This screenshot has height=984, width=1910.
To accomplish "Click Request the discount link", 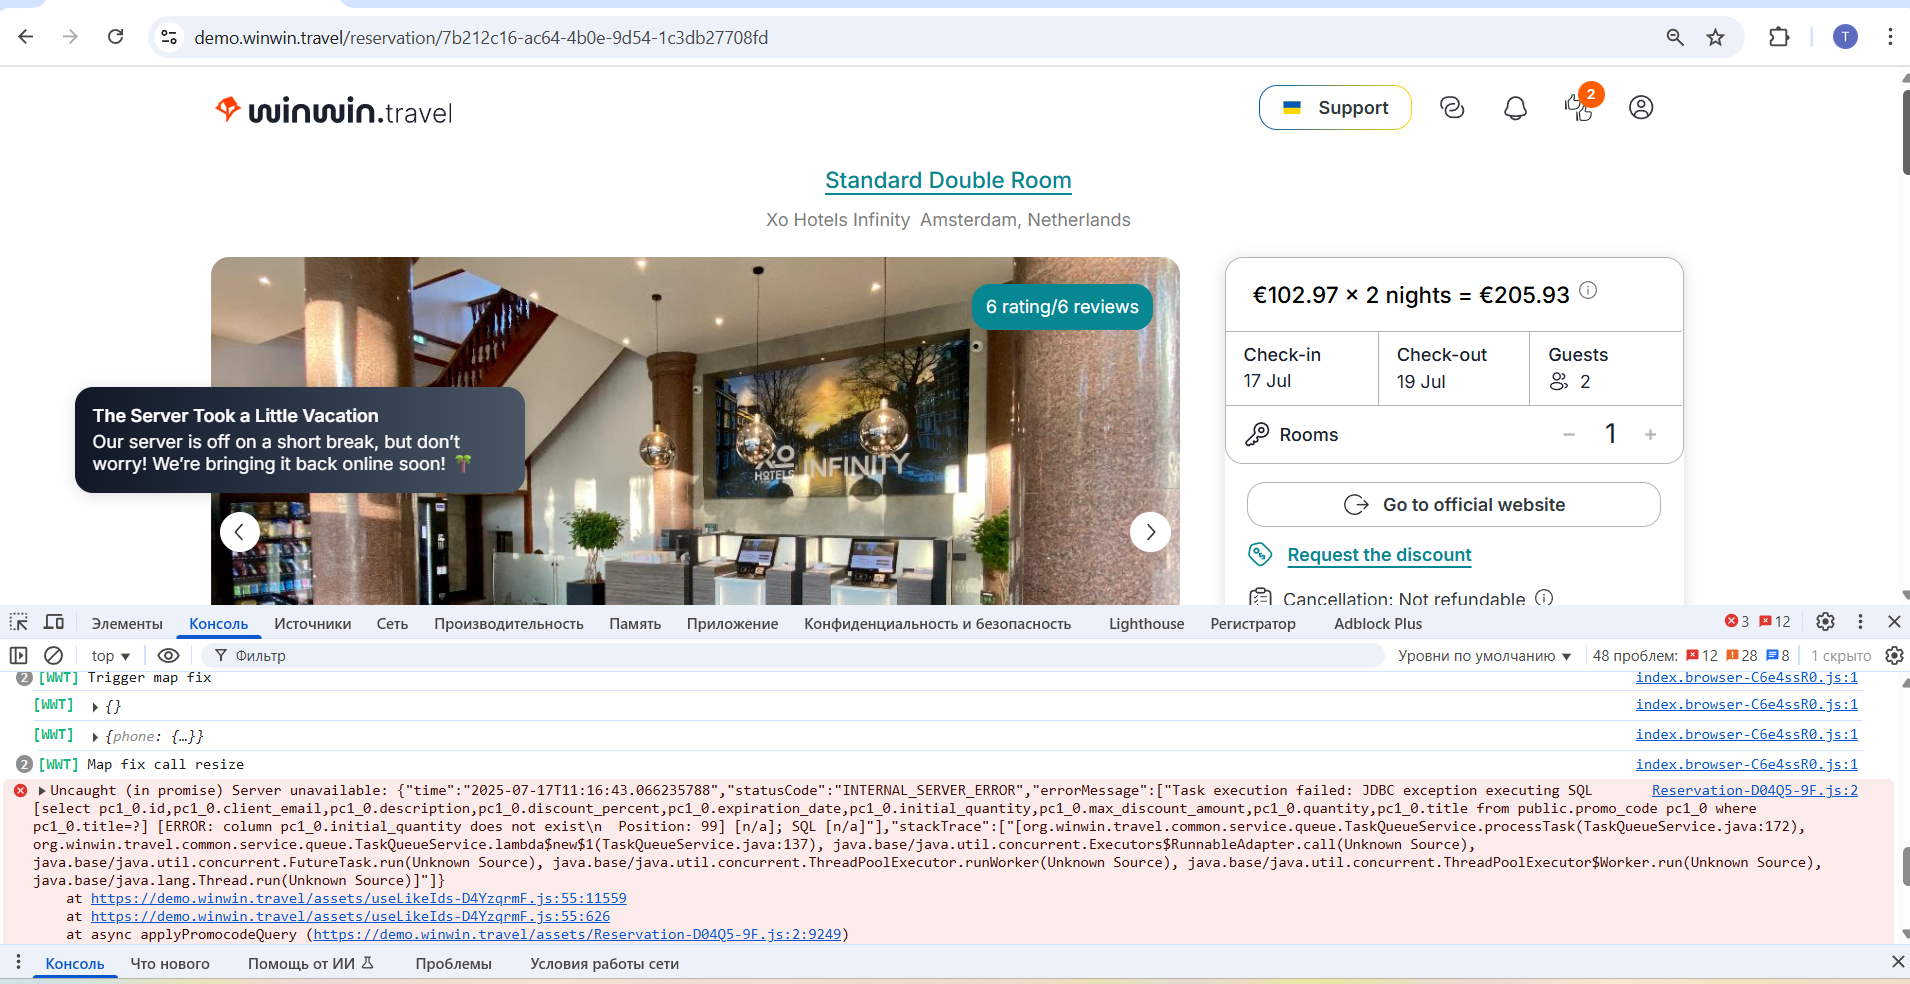I will 1379,555.
